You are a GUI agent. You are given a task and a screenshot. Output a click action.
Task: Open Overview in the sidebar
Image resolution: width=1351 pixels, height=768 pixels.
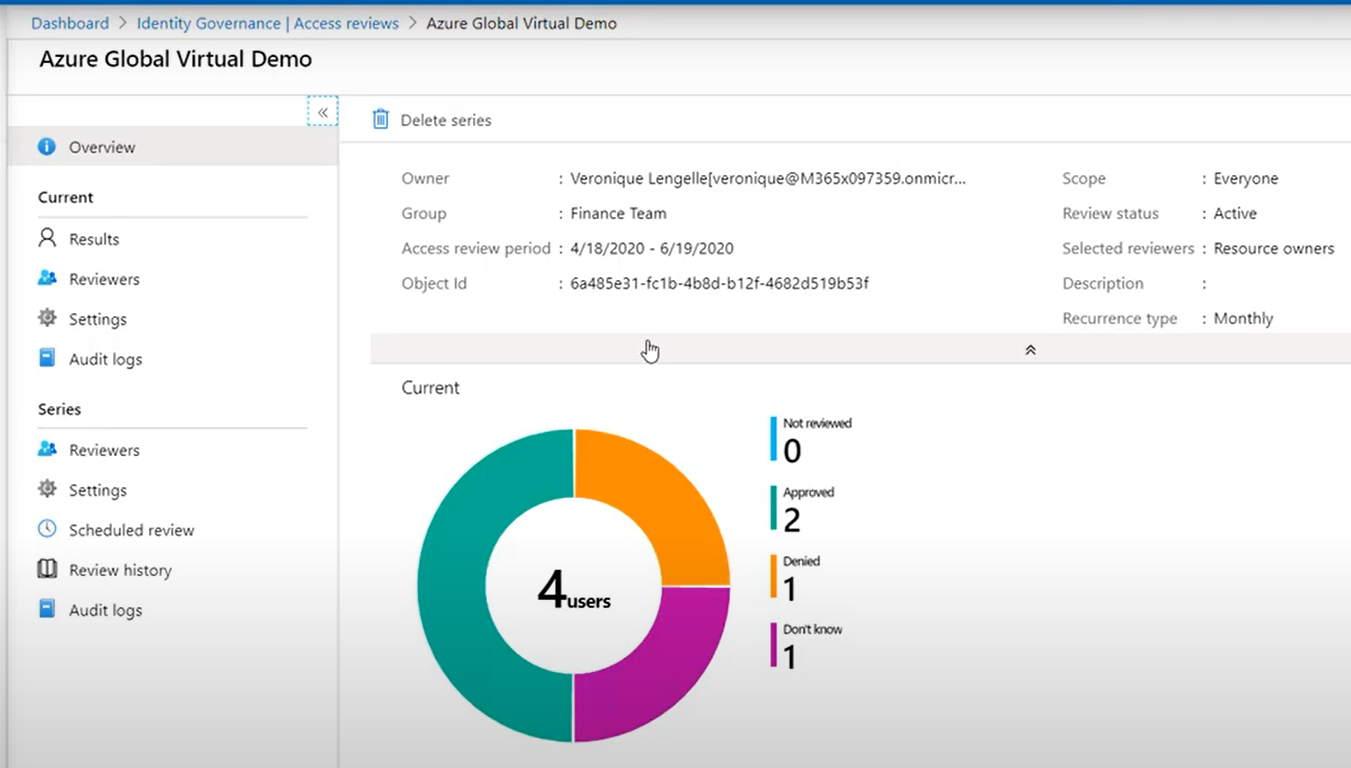coord(172,147)
